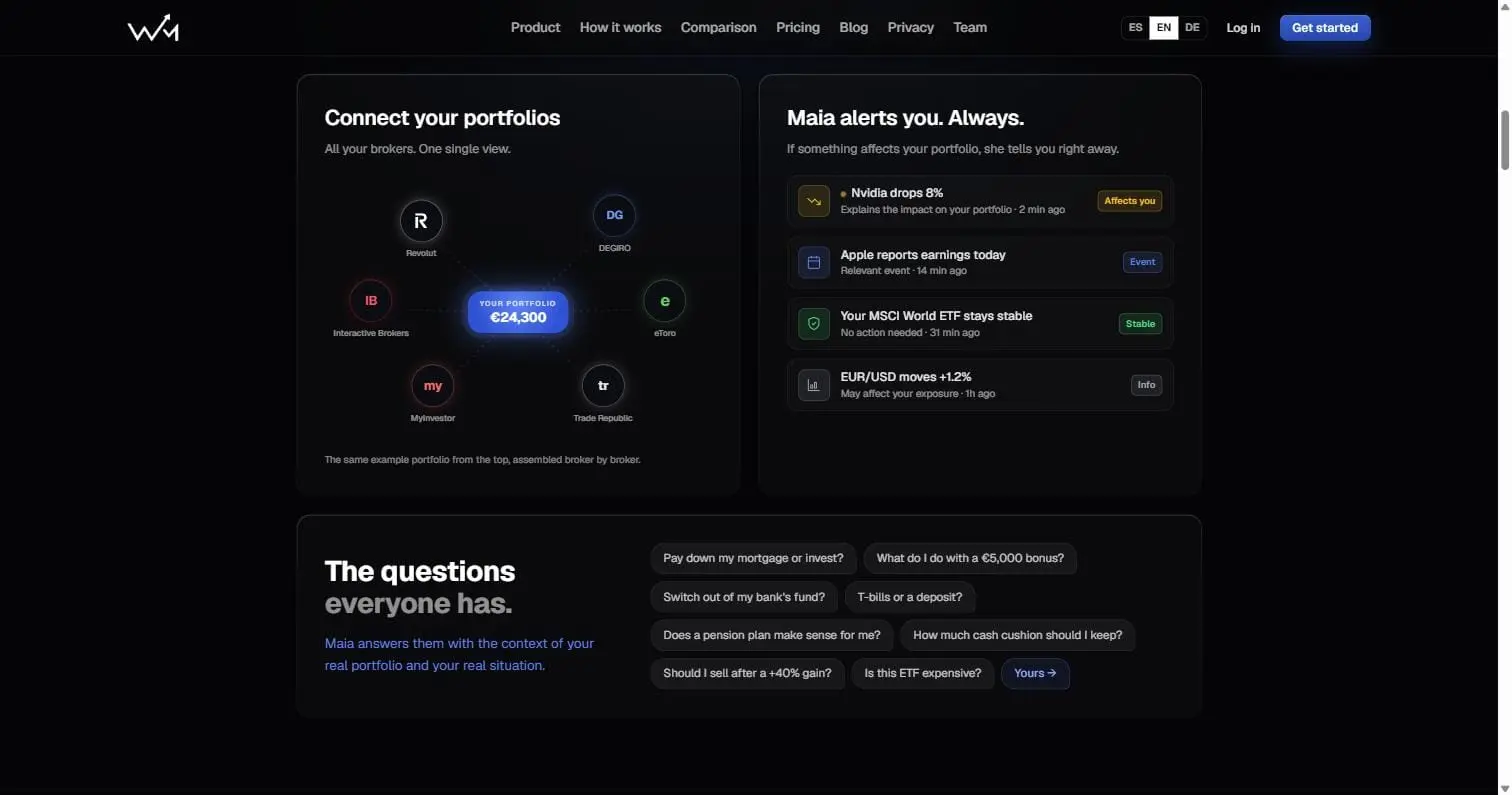1512x795 pixels.
Task: Click the Your Portfolio €24,300 badge
Action: [x=518, y=312]
